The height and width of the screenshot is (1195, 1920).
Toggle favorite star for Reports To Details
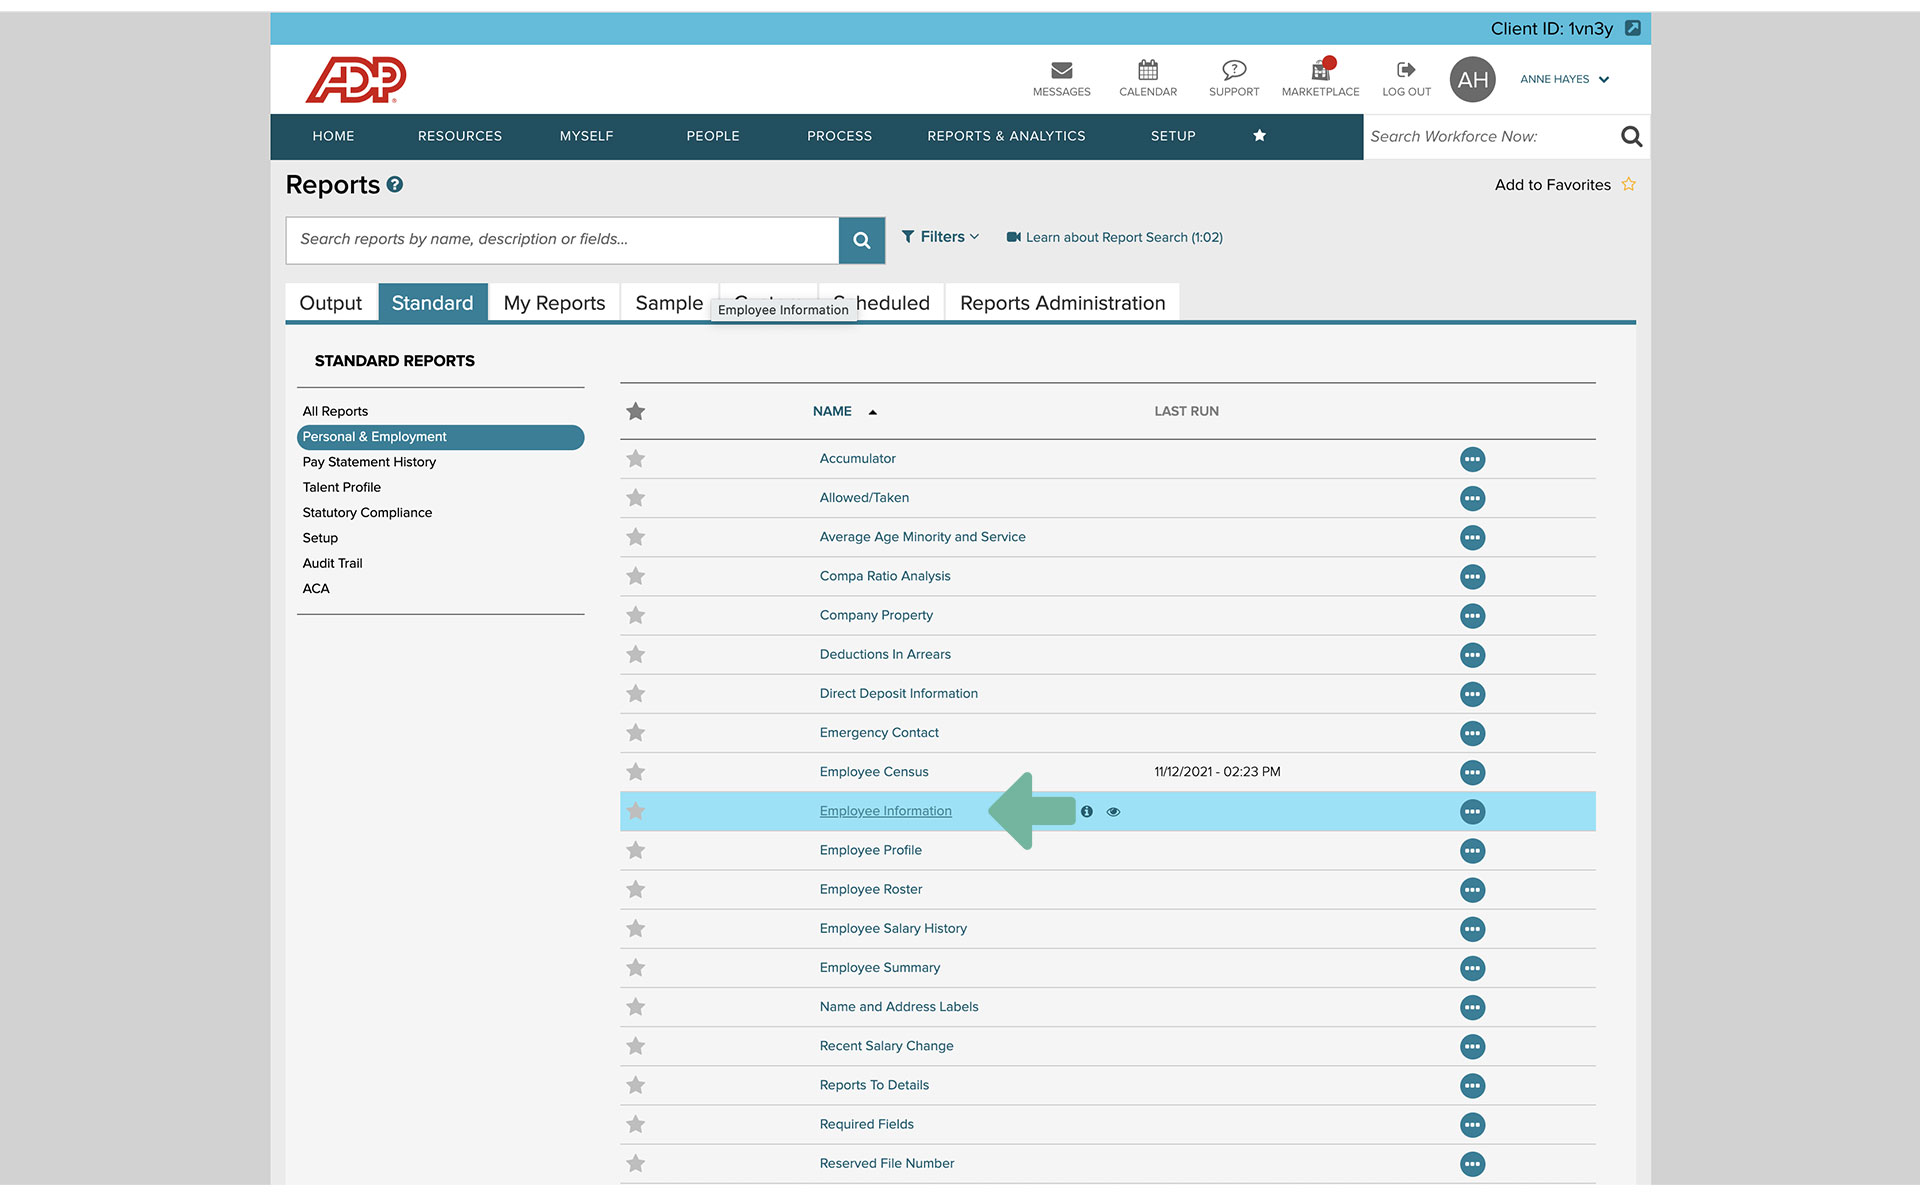pyautogui.click(x=636, y=1085)
